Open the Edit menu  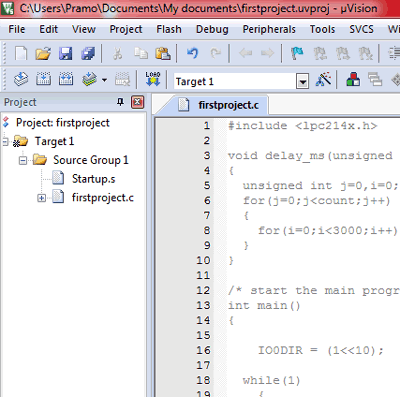coord(48,29)
